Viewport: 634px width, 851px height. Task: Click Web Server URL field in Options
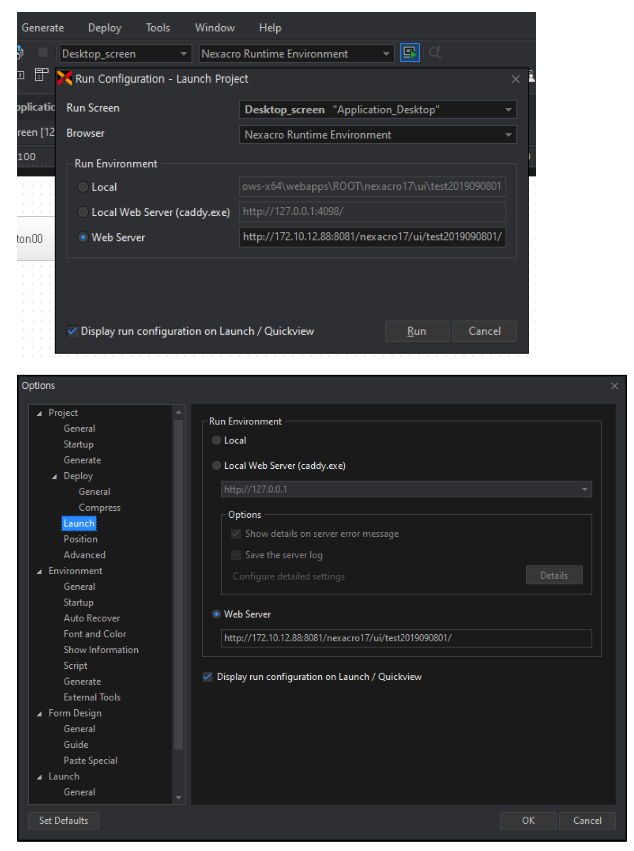405,638
